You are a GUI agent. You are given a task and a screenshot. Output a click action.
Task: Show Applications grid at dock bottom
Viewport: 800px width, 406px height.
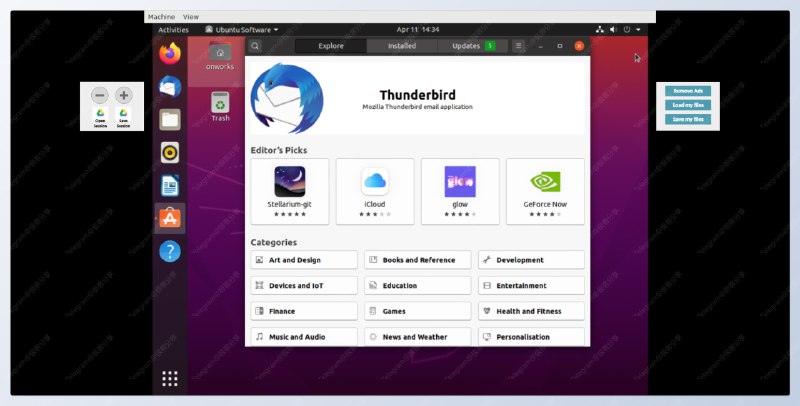coord(170,378)
